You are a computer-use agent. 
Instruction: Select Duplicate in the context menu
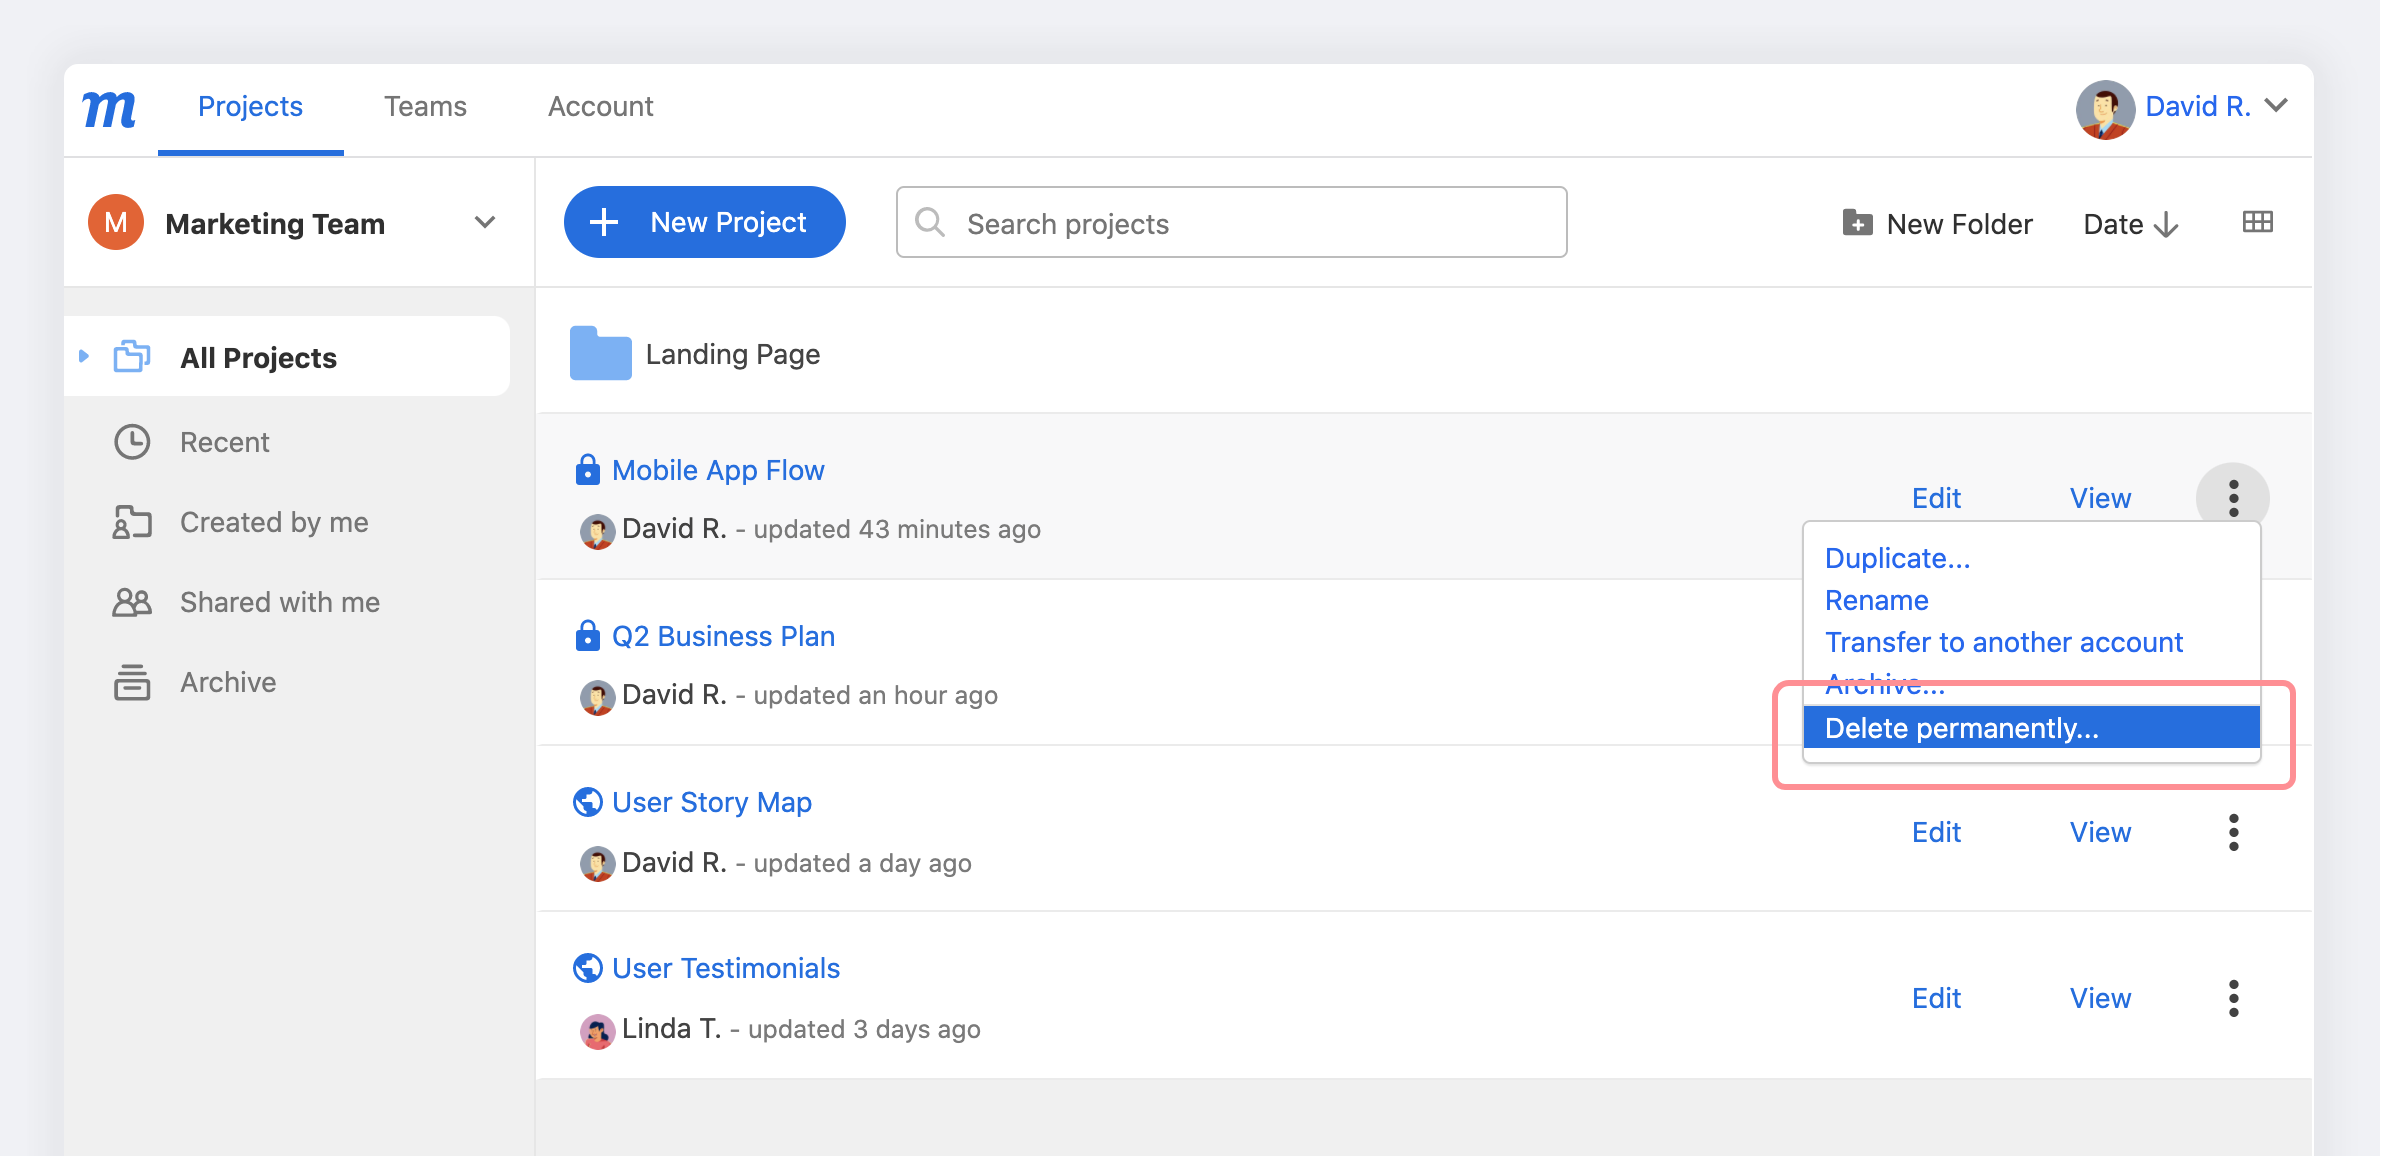coord(1897,558)
